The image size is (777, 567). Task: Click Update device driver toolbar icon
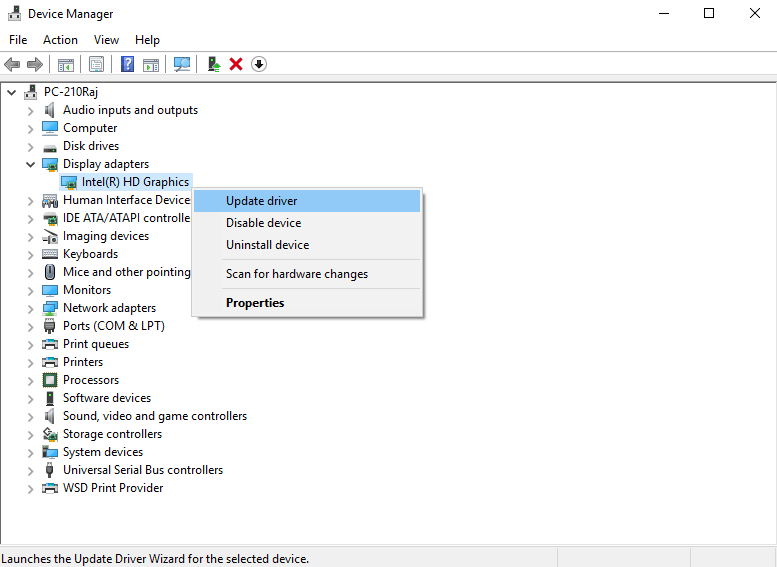[214, 64]
